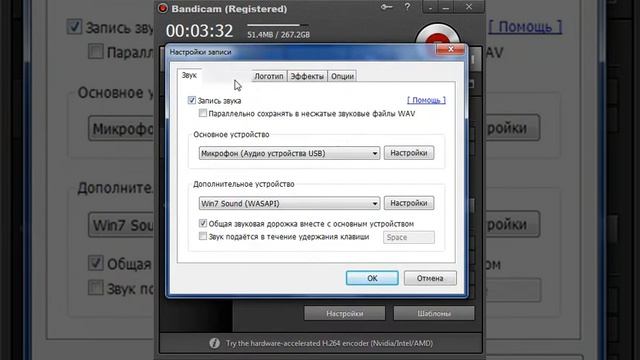640x360 pixels.
Task: Click the Помощь link in the dialog
Action: (427, 100)
